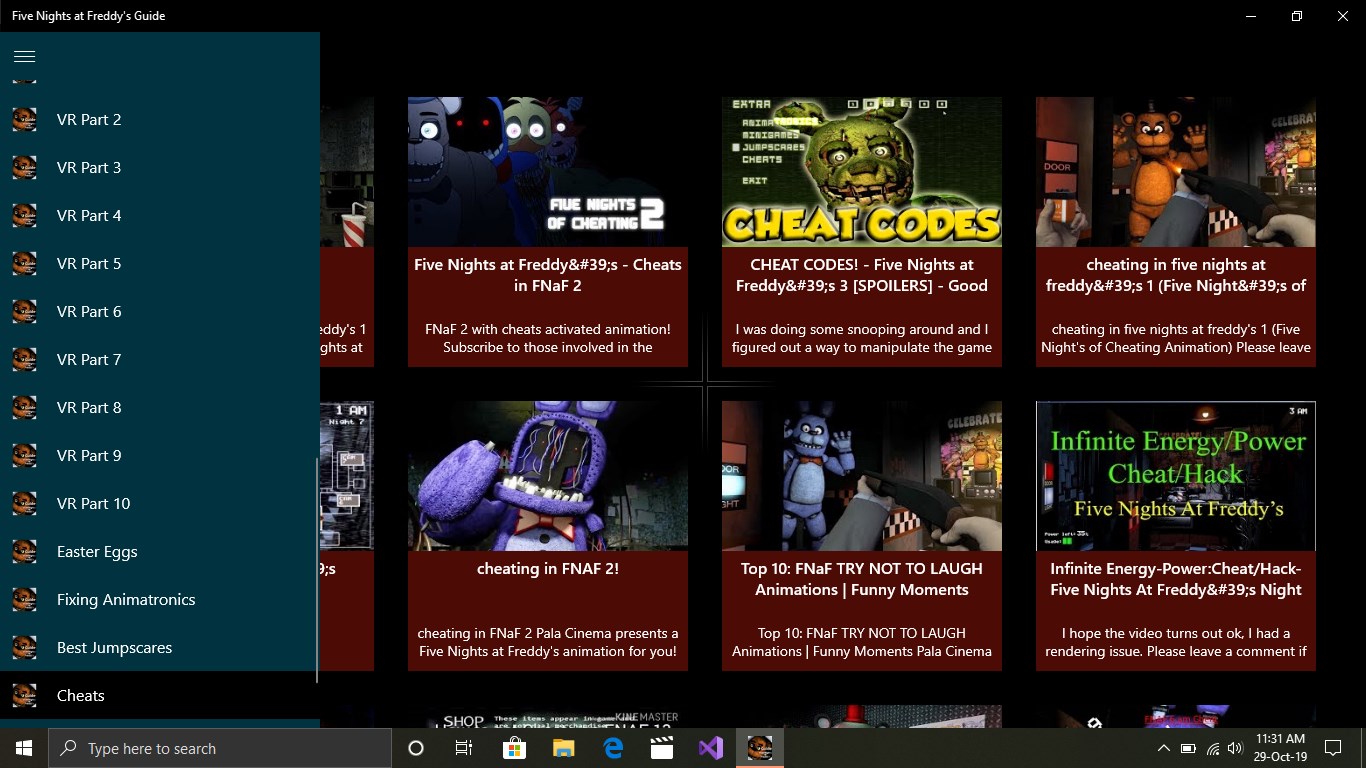Screen dimensions: 1366x768
Task: Open Movies & TV from the taskbar
Action: (661, 748)
